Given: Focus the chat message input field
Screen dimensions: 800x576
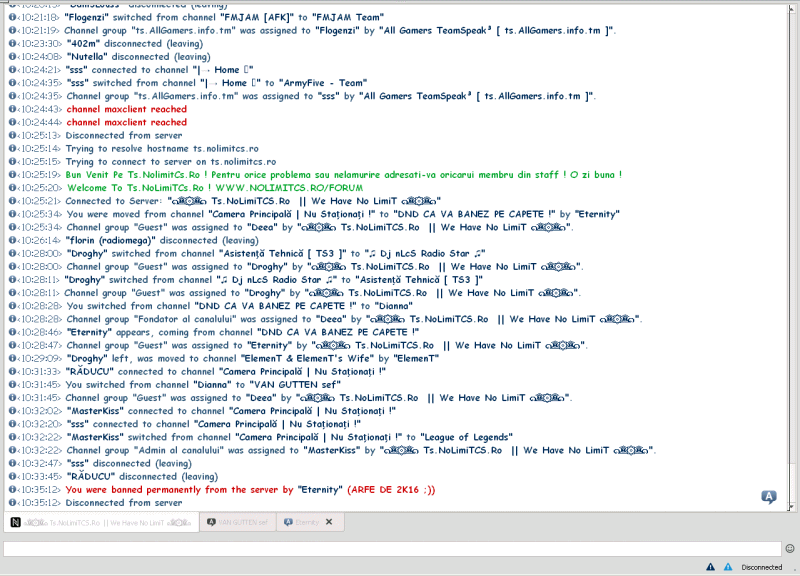Looking at the screenshot, I should (390, 548).
